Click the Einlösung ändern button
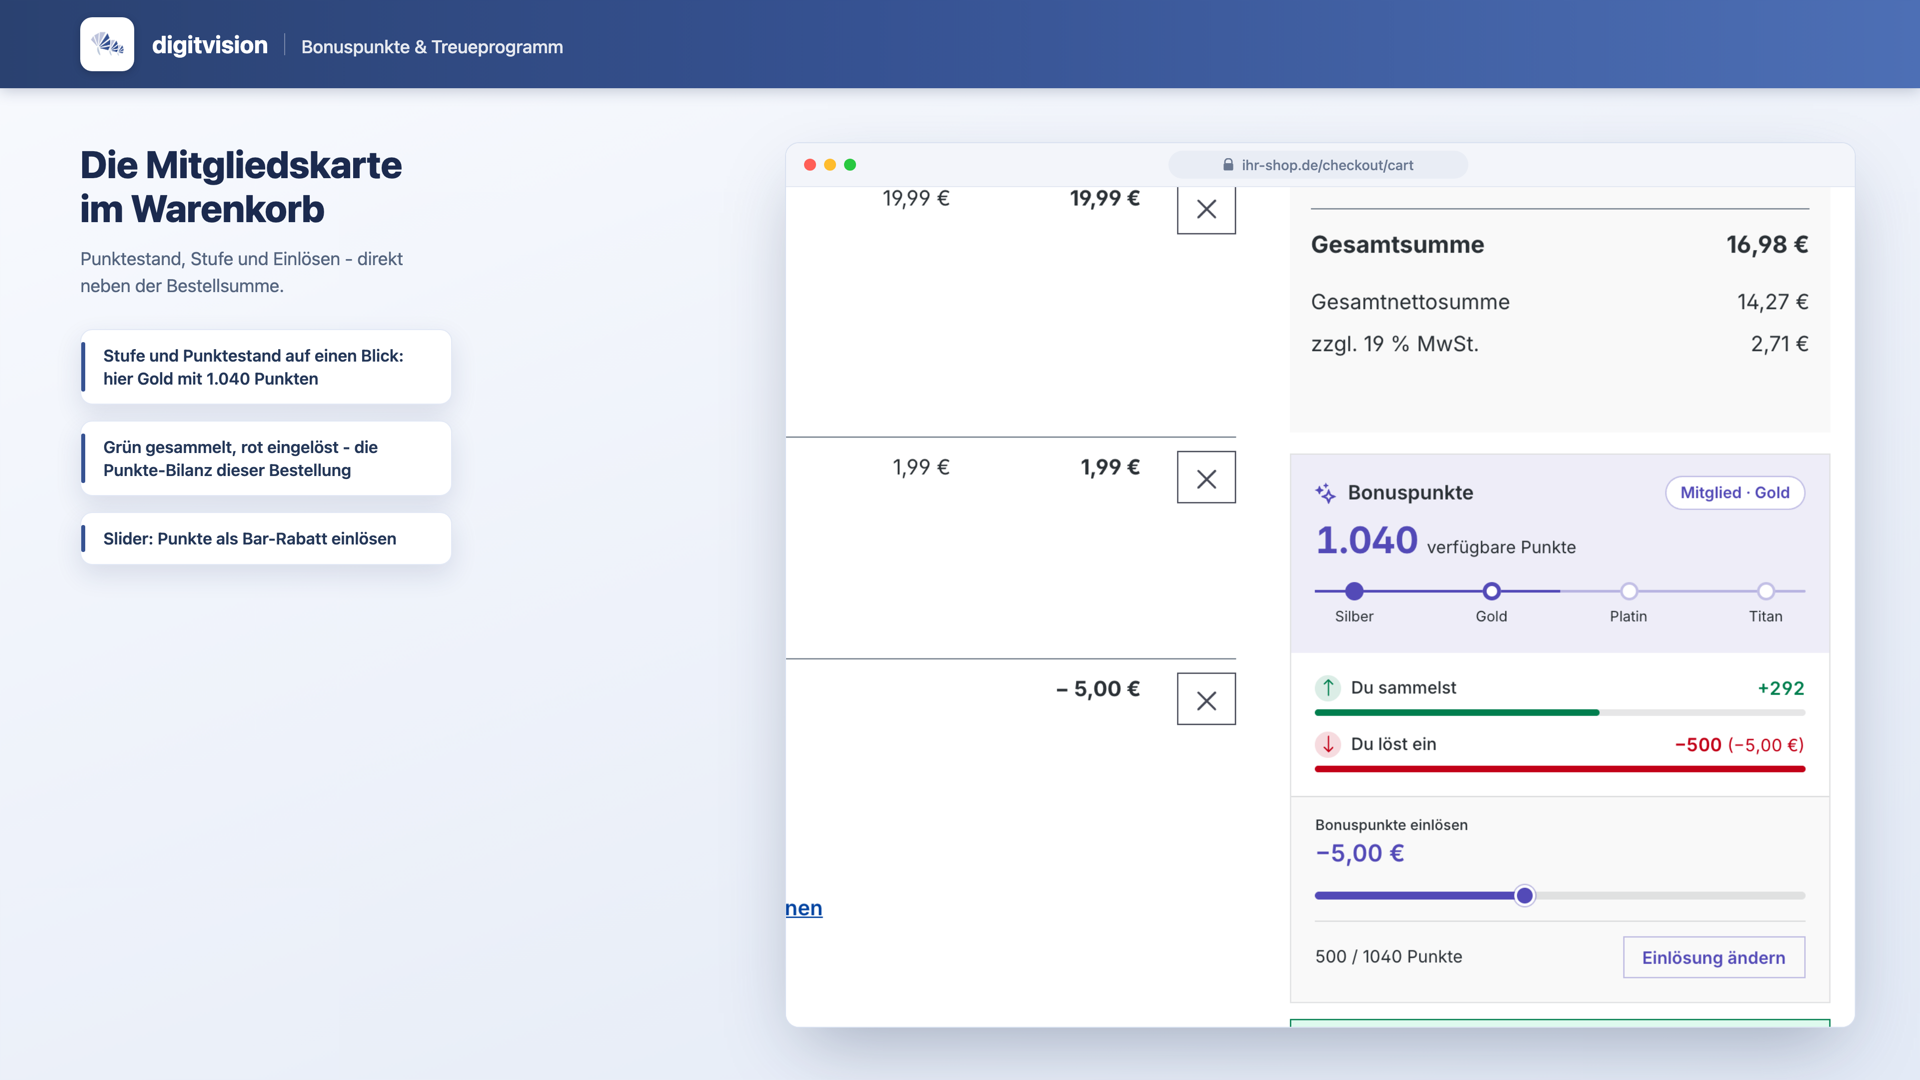This screenshot has height=1080, width=1920. click(x=1713, y=957)
